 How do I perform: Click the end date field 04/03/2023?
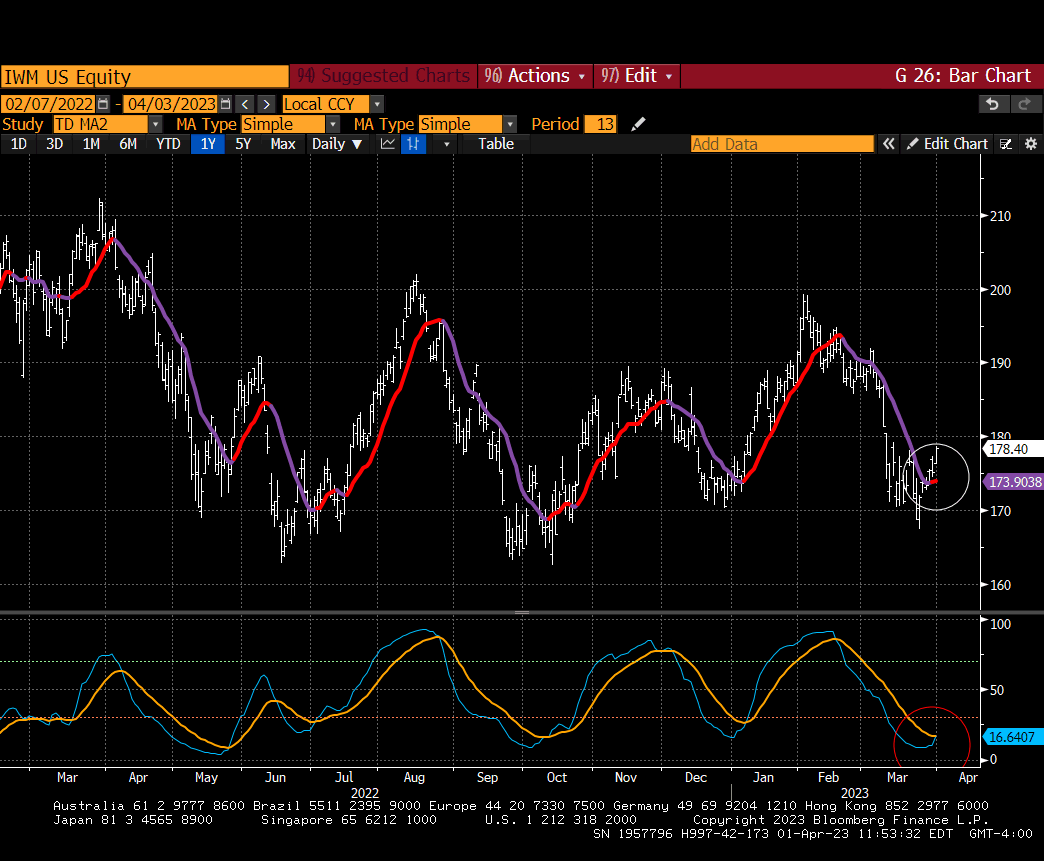[x=172, y=105]
